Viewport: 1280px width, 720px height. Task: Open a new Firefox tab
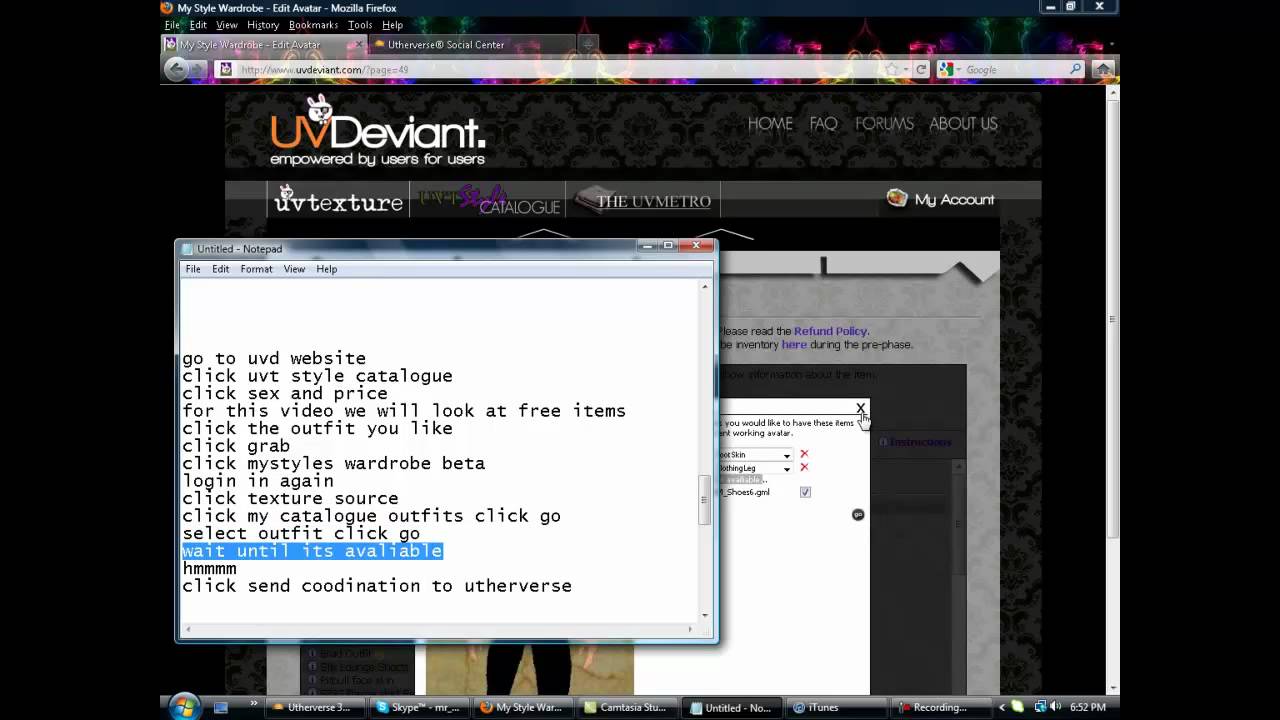[x=588, y=44]
